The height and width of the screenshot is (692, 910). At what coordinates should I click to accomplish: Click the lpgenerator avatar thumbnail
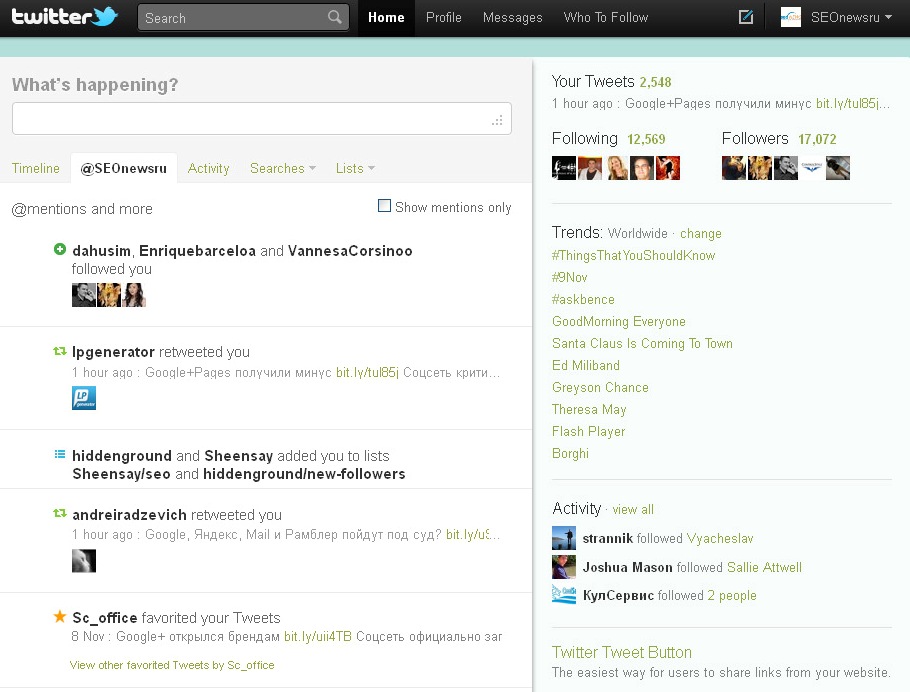coord(84,398)
